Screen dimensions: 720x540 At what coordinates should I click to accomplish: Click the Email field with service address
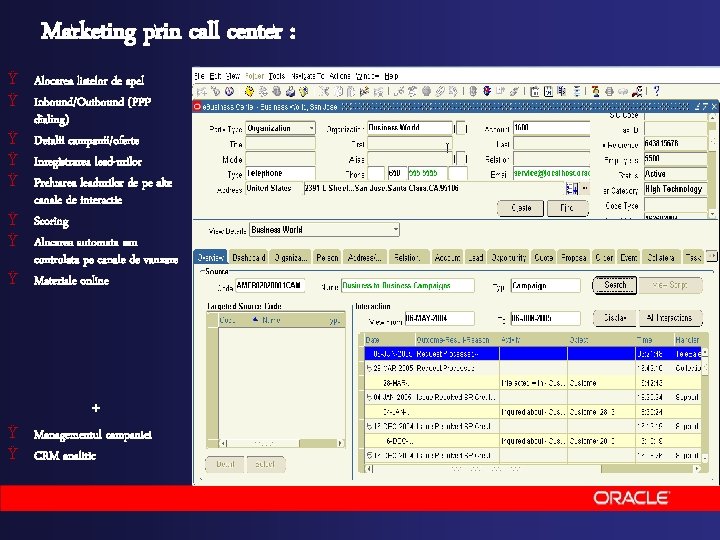551,174
